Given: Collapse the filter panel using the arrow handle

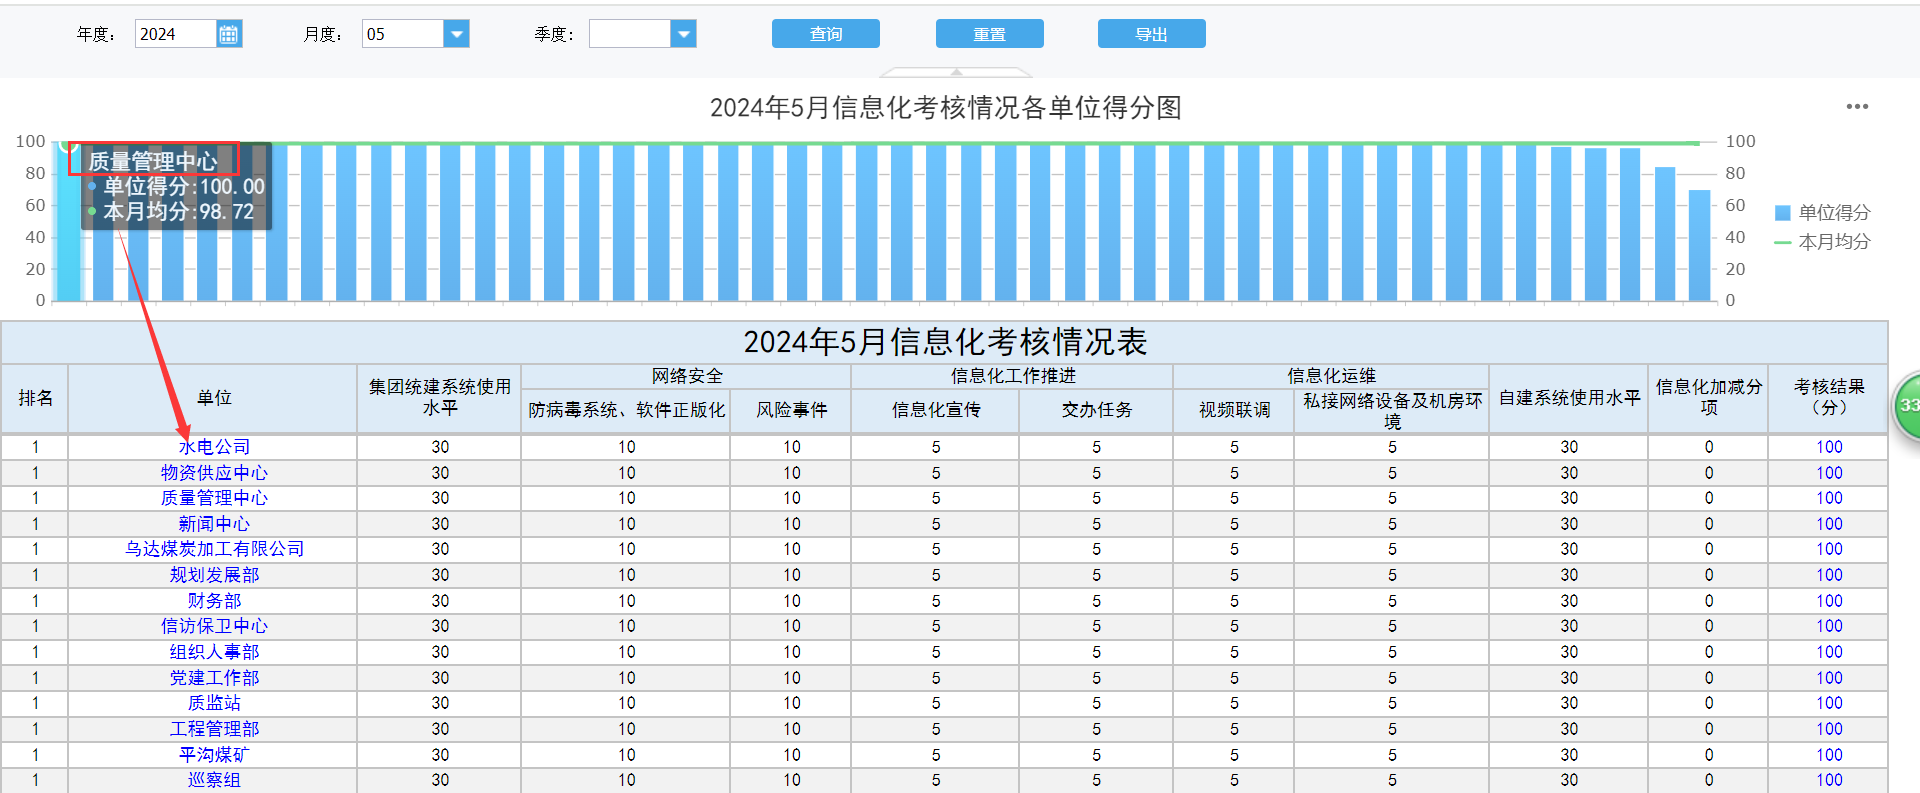Looking at the screenshot, I should [956, 72].
